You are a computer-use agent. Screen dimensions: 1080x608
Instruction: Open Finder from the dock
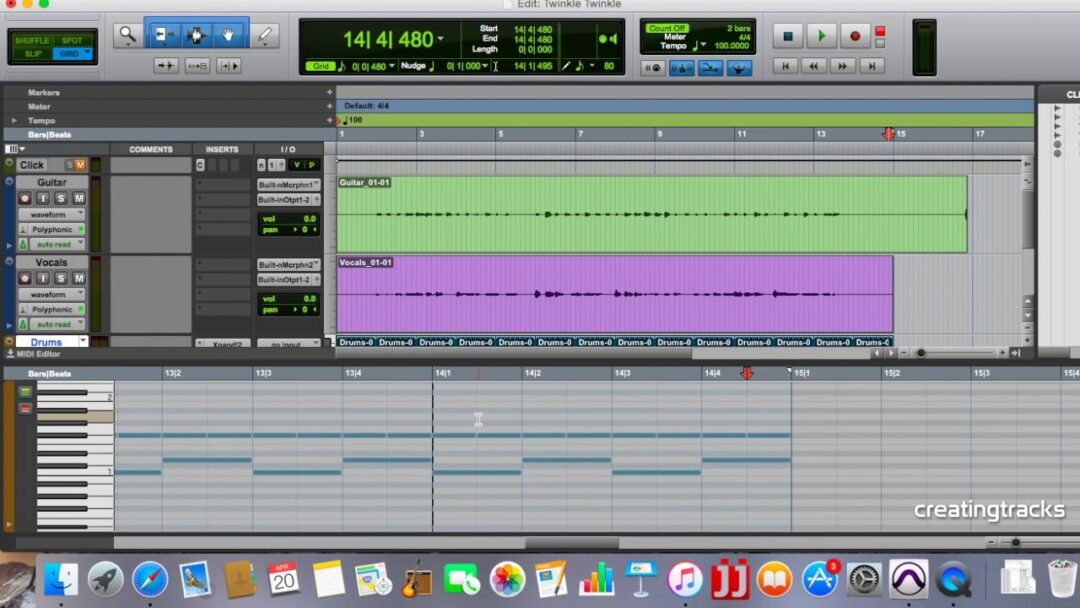(61, 578)
